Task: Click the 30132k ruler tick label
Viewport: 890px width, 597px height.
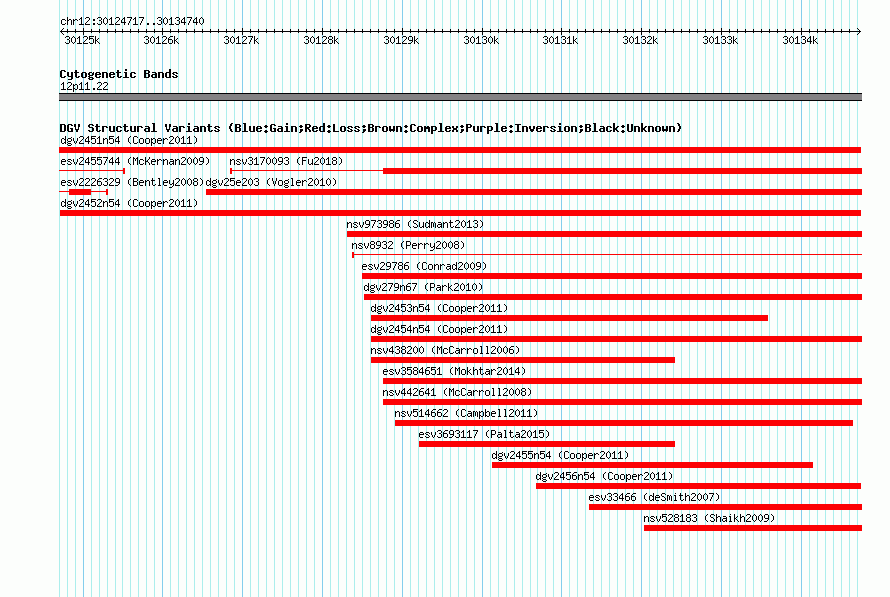Action: pos(640,40)
